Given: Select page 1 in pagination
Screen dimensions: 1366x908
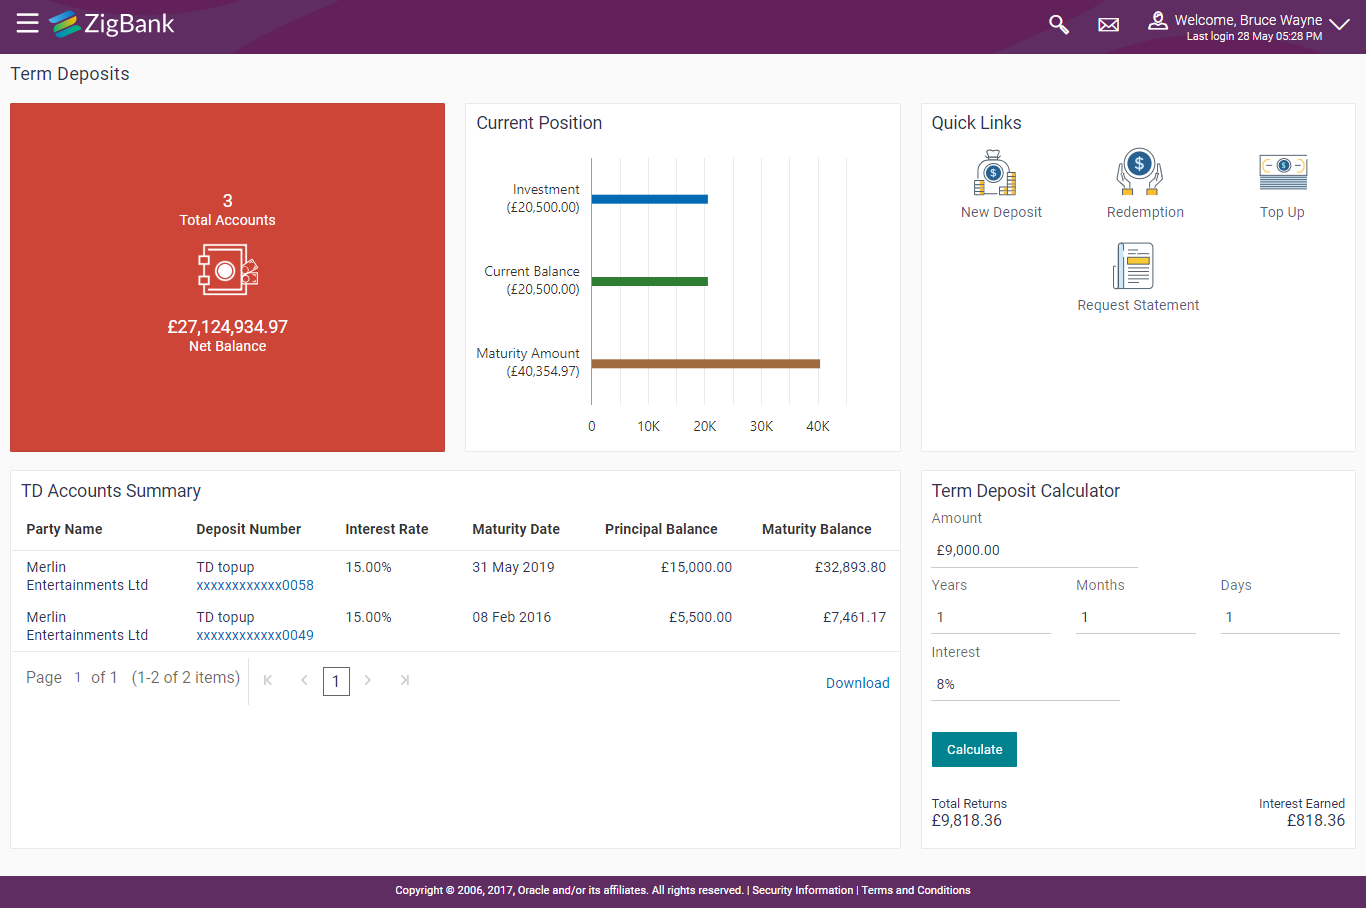Looking at the screenshot, I should coord(336,682).
